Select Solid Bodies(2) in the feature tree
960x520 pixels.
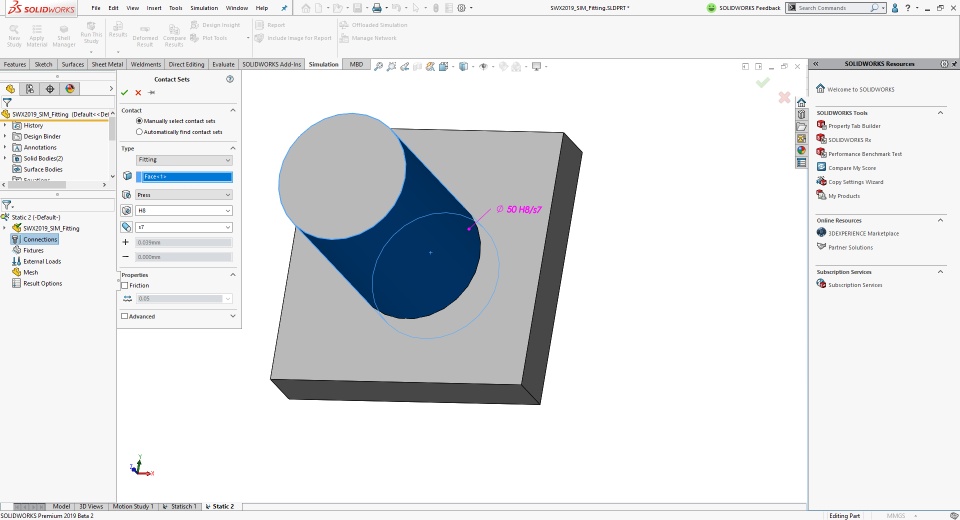pos(43,159)
